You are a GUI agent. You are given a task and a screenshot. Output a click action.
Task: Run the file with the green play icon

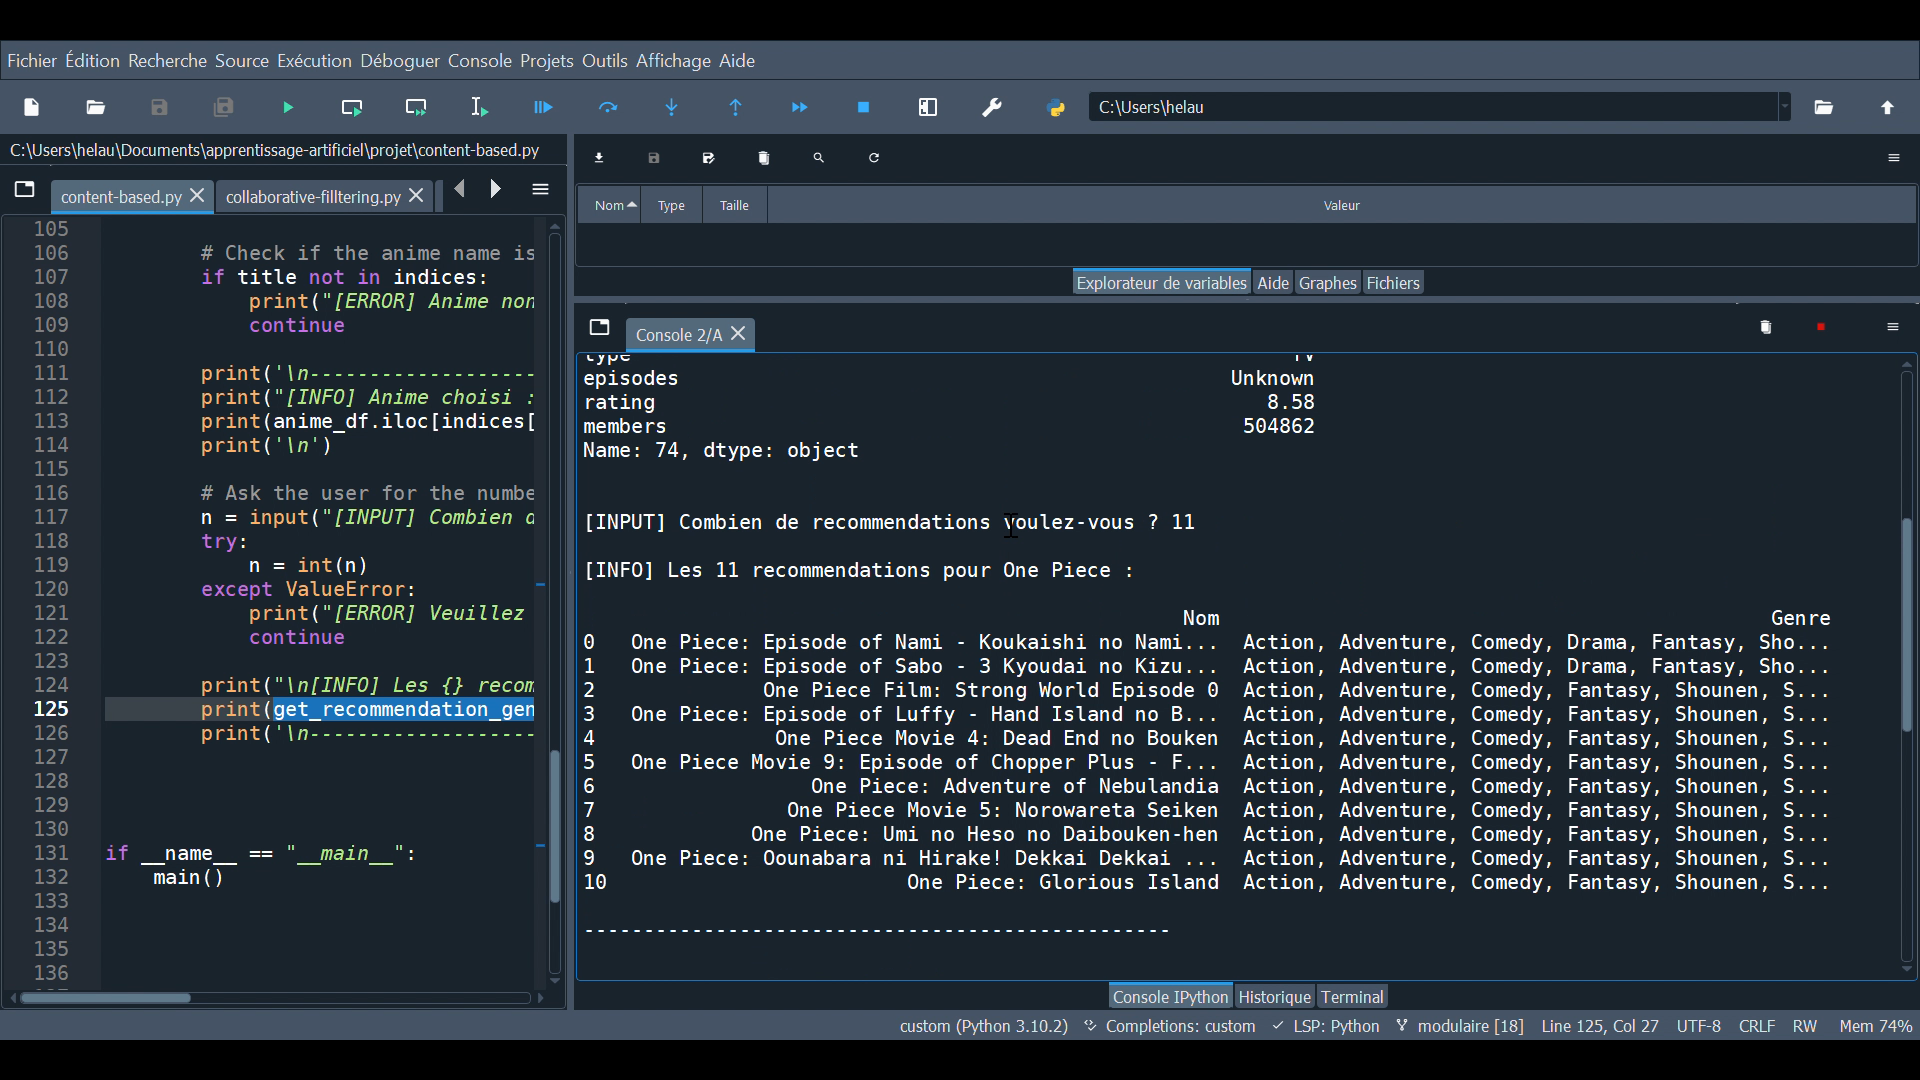(288, 107)
